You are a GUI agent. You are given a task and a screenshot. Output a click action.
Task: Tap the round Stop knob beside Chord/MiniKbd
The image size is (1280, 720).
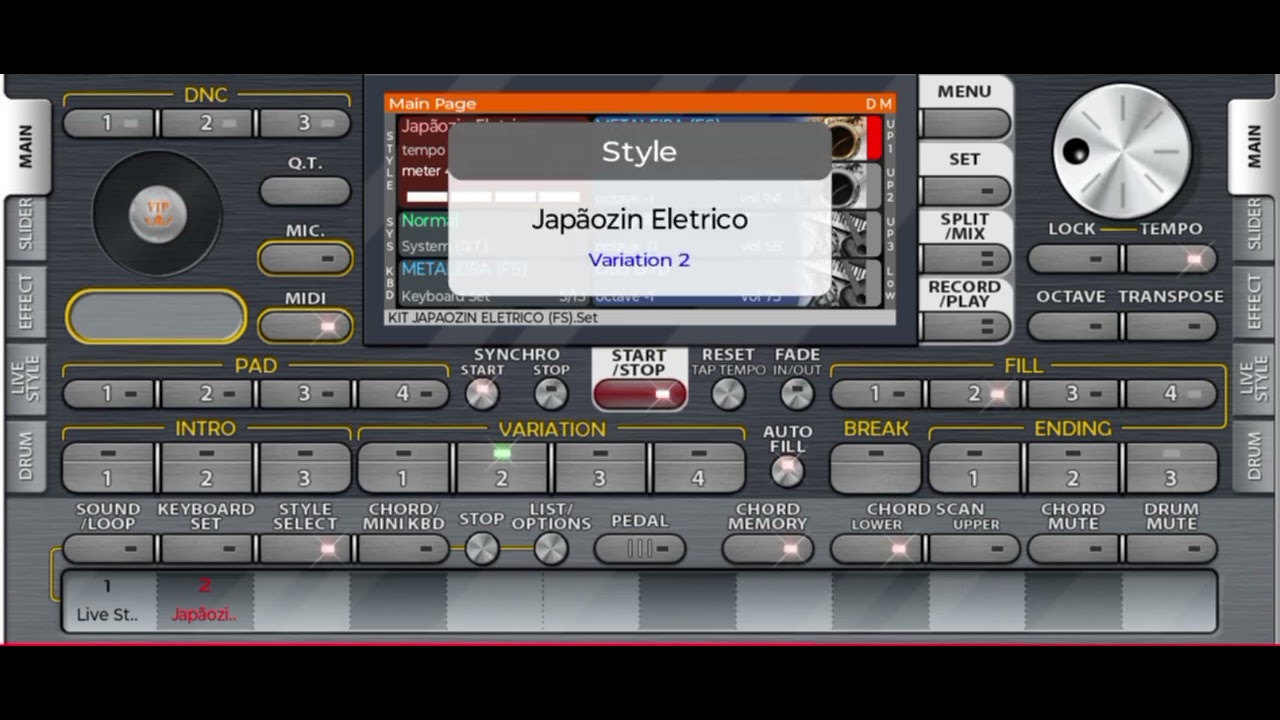pyautogui.click(x=481, y=548)
